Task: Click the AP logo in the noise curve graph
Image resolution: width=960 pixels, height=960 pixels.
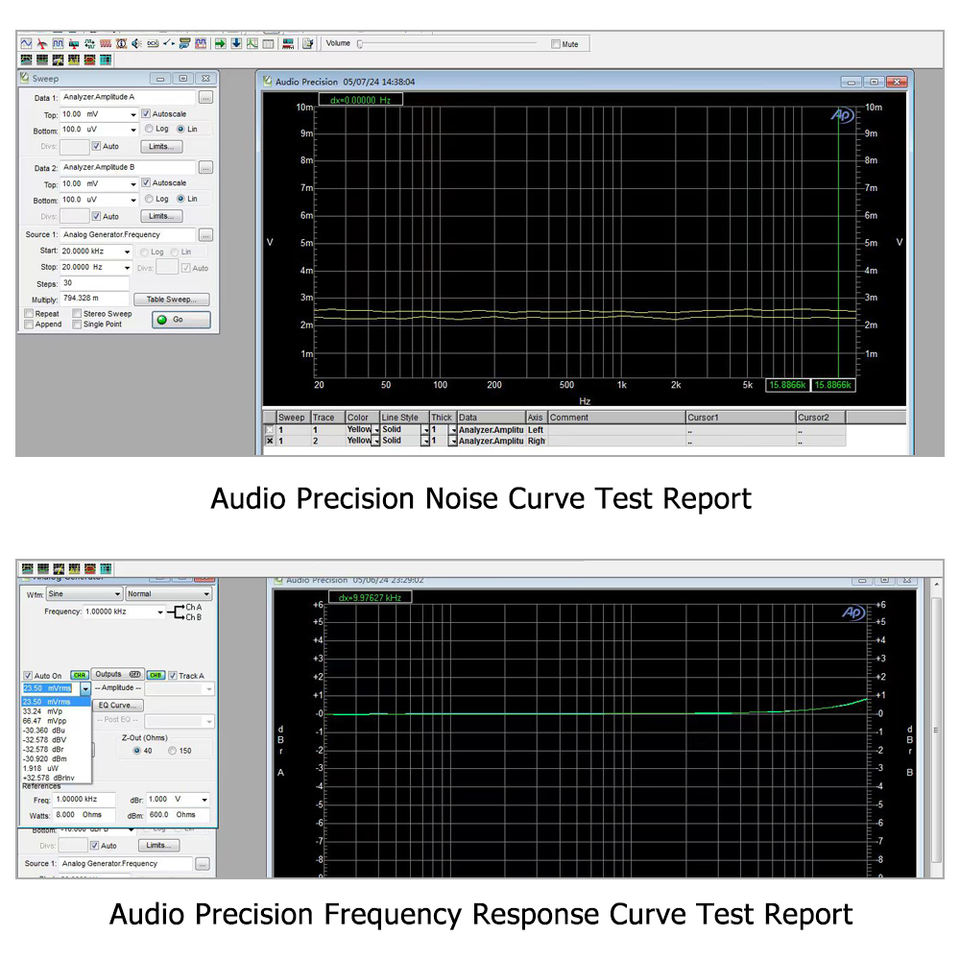Action: click(842, 114)
